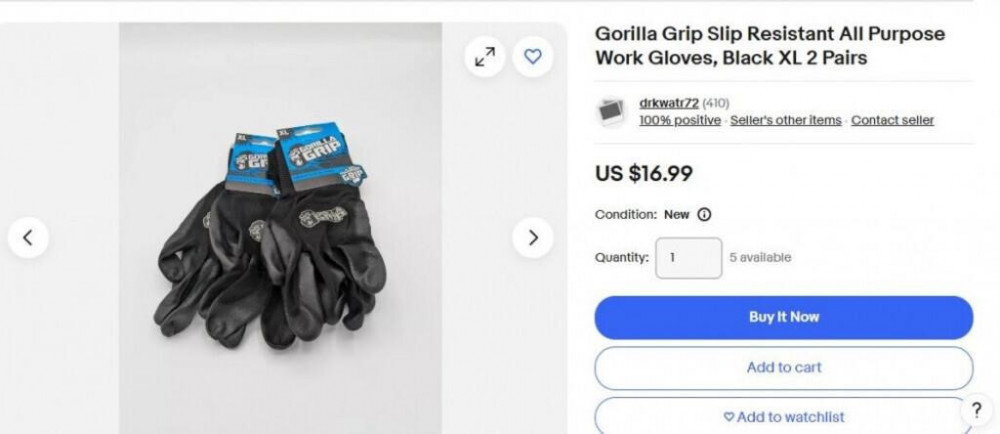Screen dimensions: 1000x434
Task: Click the heart icon on product image
Action: click(533, 57)
